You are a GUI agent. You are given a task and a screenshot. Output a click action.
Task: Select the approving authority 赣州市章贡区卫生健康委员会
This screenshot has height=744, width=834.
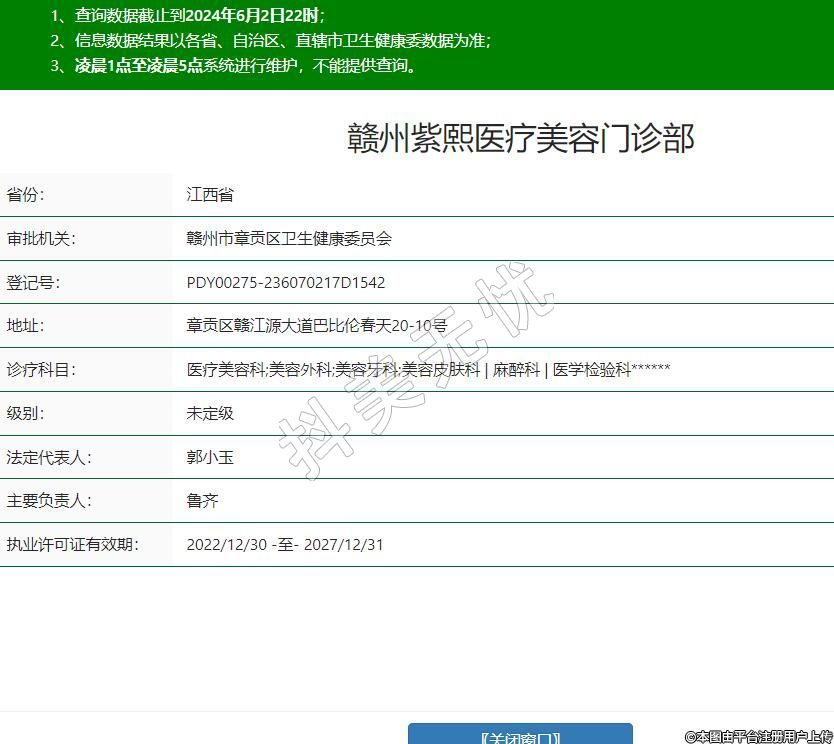coord(289,239)
